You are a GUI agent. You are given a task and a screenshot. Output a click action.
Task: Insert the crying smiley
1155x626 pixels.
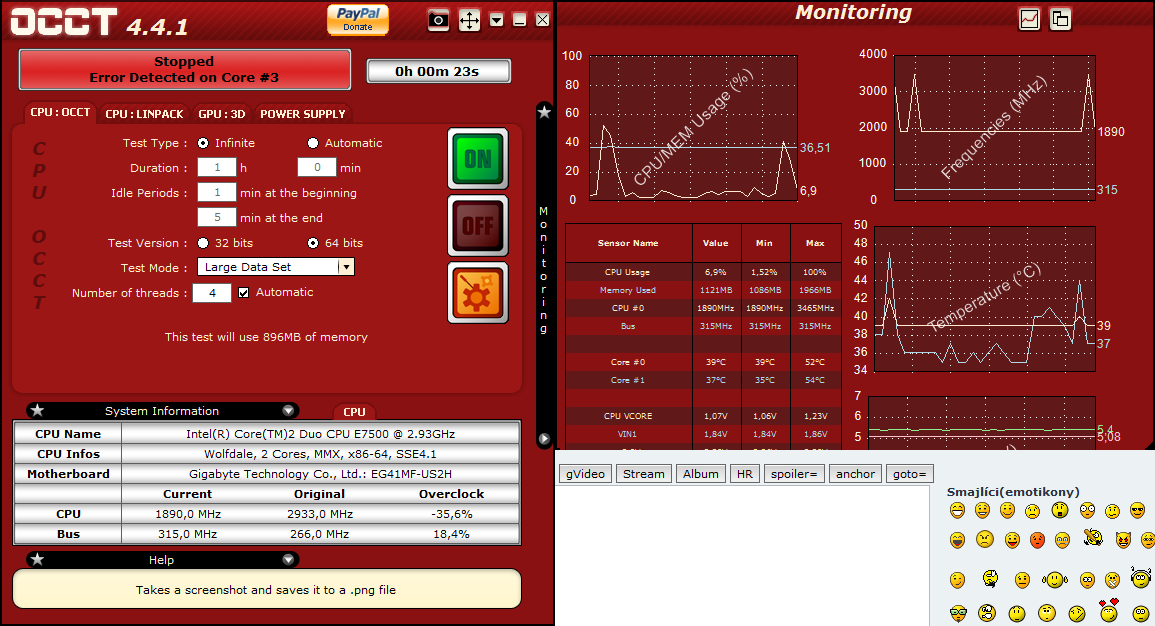tap(1062, 541)
